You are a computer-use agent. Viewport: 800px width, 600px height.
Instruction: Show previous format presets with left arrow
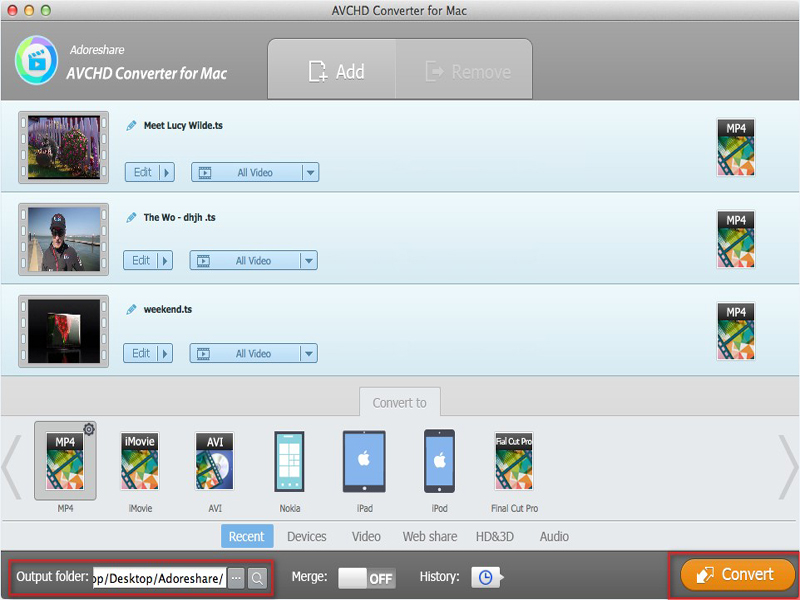tap(12, 466)
